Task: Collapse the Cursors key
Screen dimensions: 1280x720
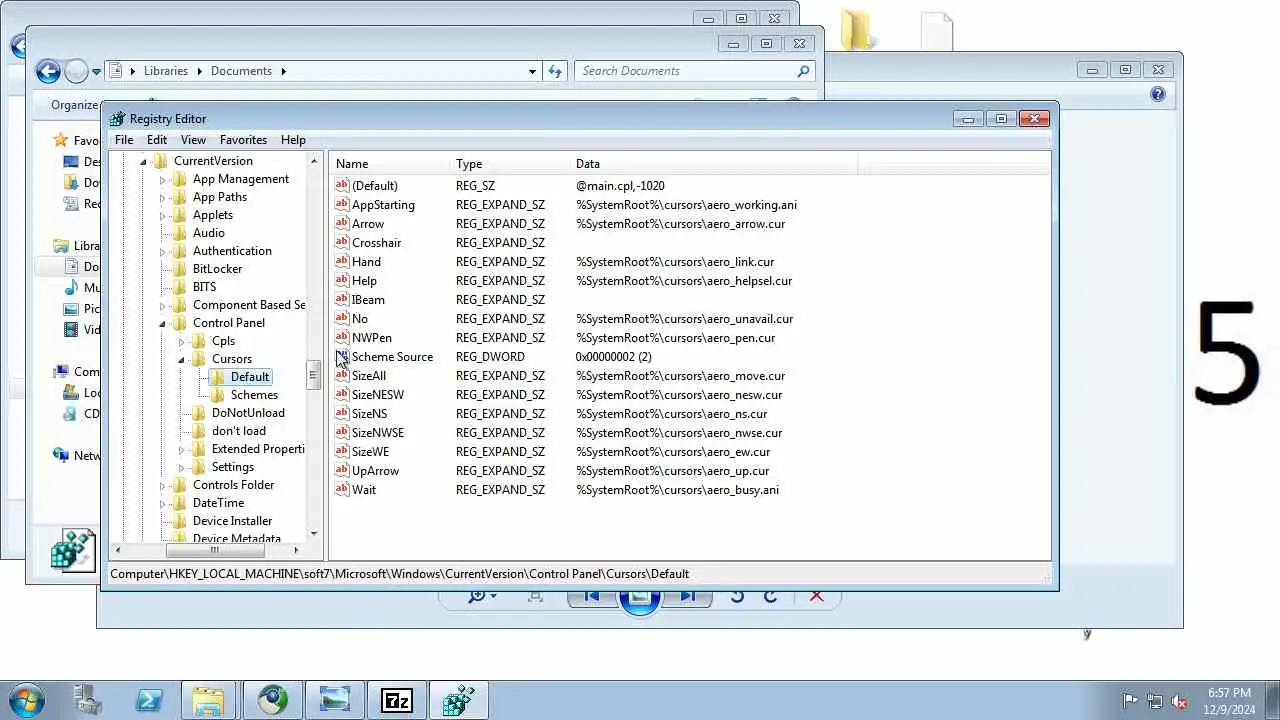Action: (181, 360)
